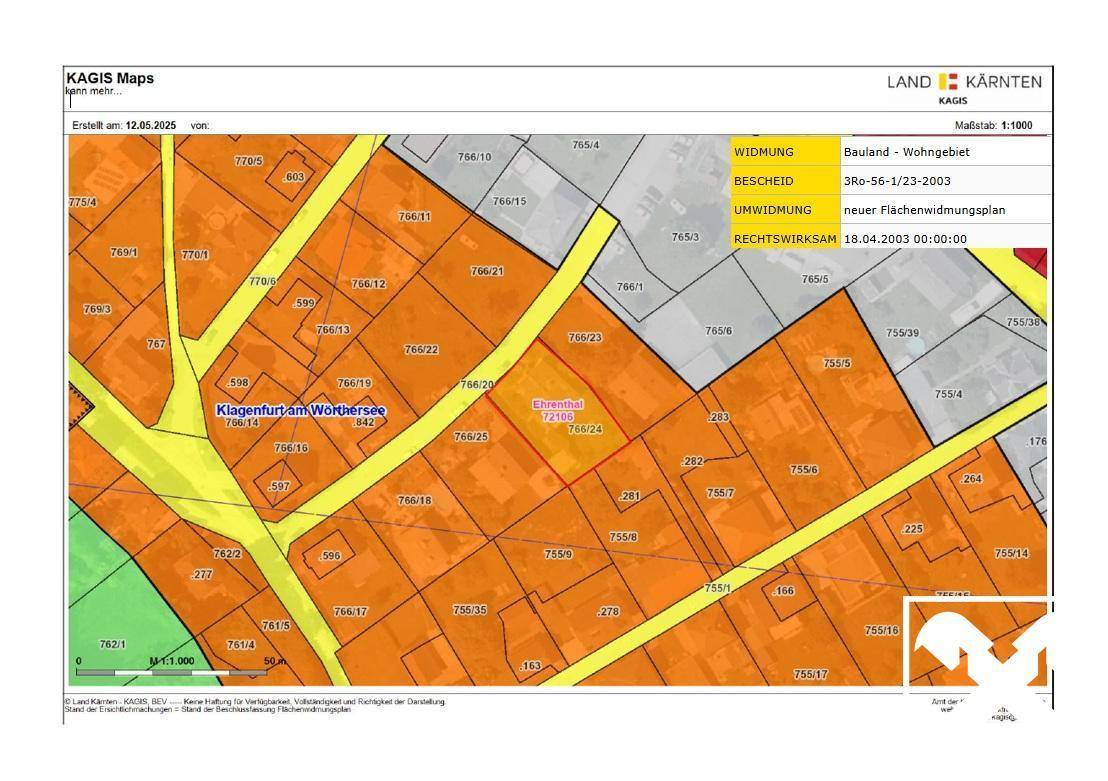The width and height of the screenshot is (1108, 781).
Task: Click the Klagenfurt am Wörthersee map label
Action: tap(301, 410)
